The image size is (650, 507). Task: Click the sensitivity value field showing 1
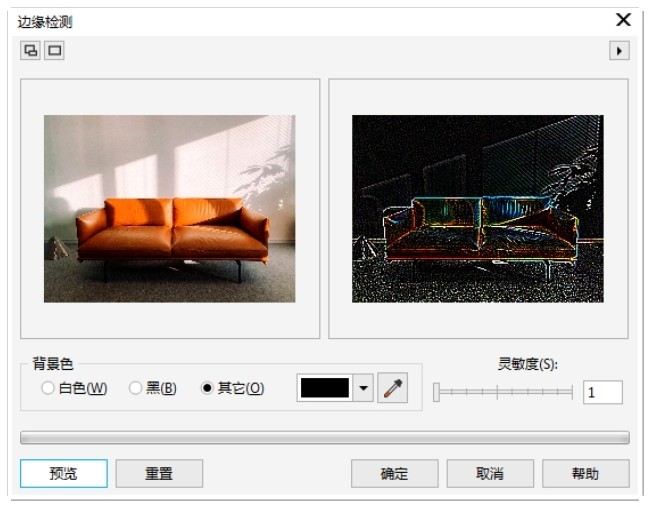click(x=603, y=392)
